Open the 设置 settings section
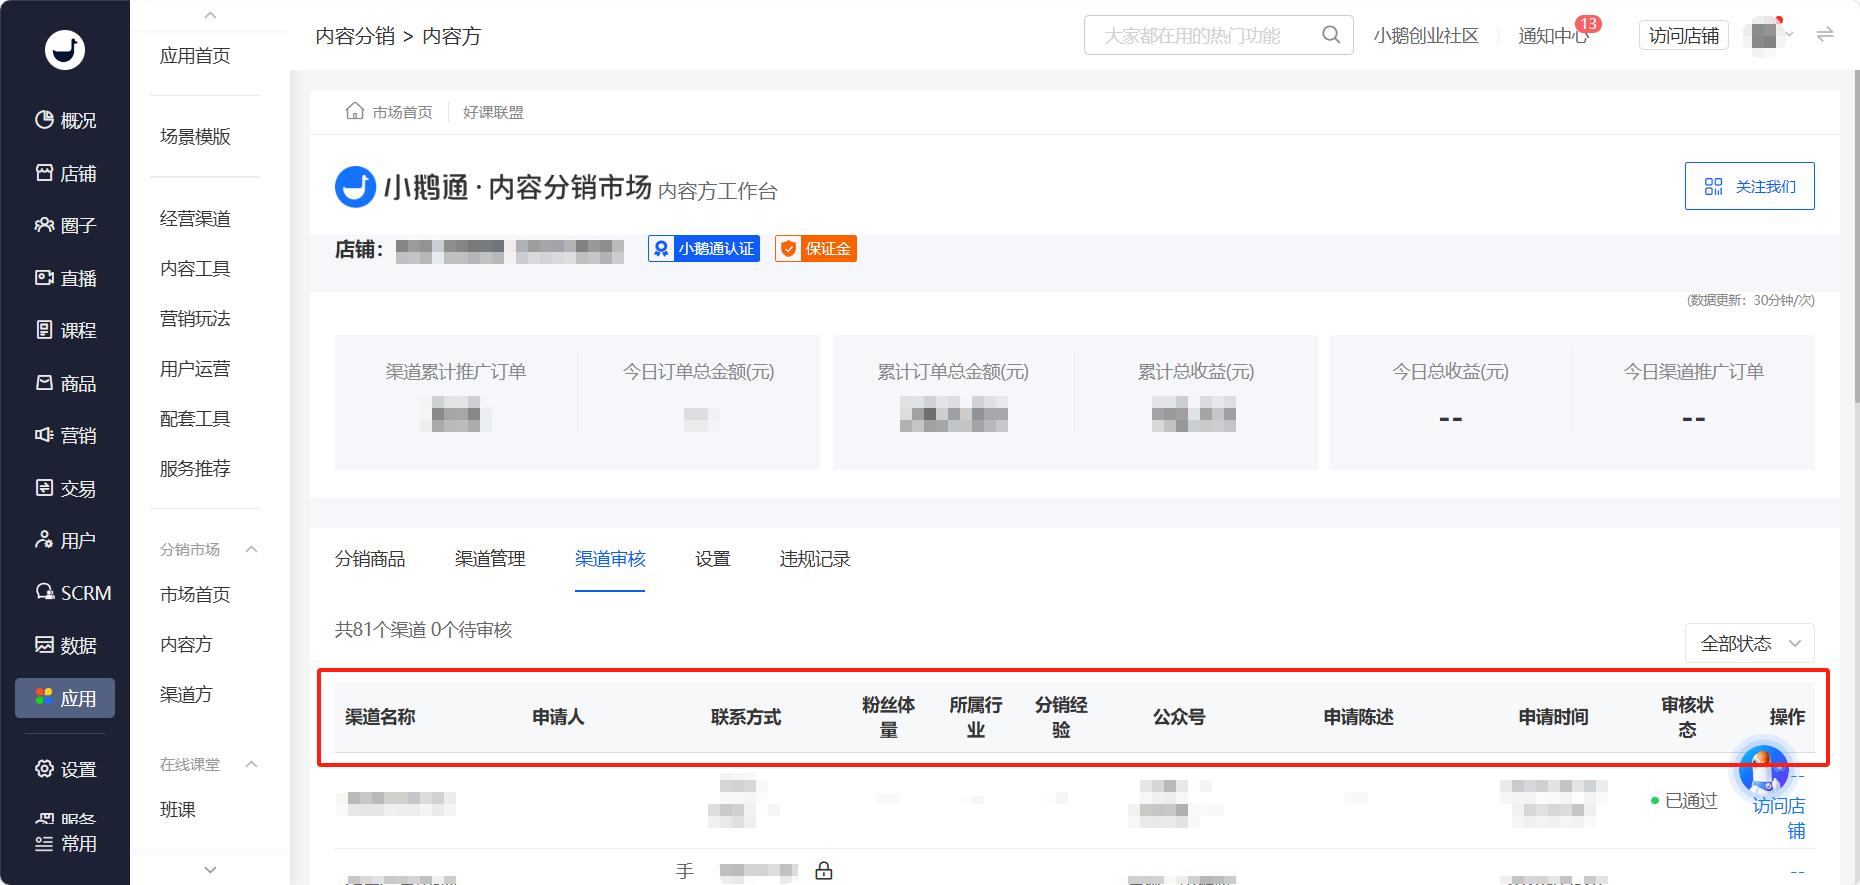Viewport: 1860px width, 885px height. (65, 770)
